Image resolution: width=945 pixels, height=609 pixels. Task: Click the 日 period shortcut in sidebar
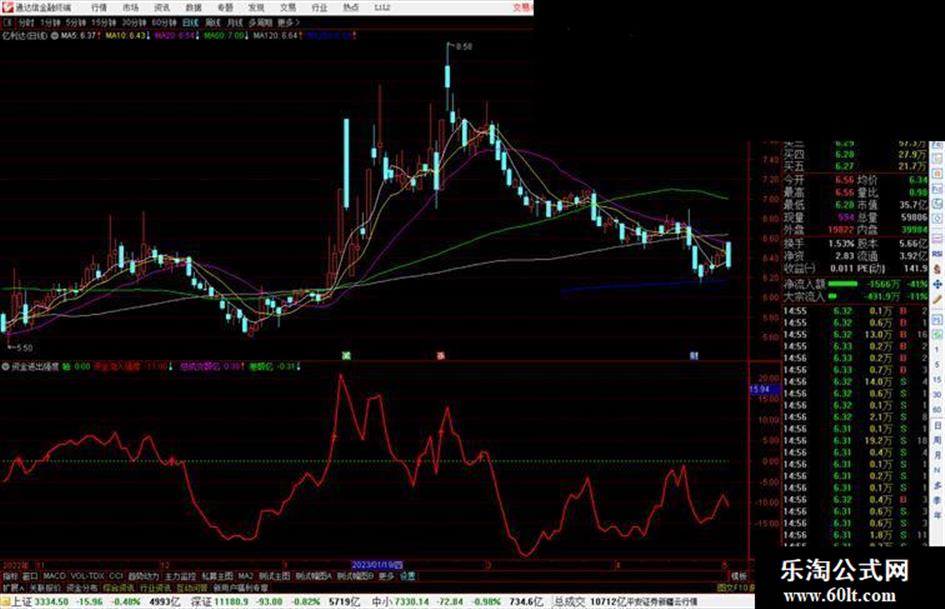(x=937, y=425)
